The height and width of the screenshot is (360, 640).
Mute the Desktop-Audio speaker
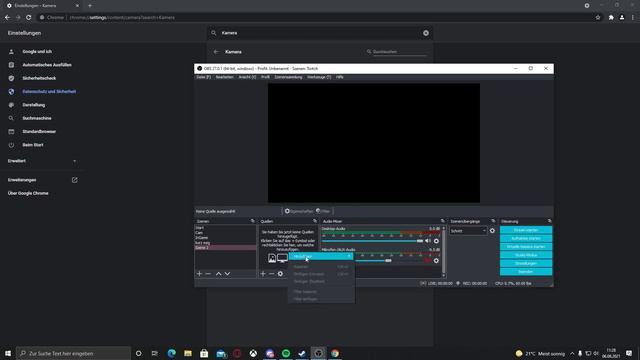click(427, 241)
